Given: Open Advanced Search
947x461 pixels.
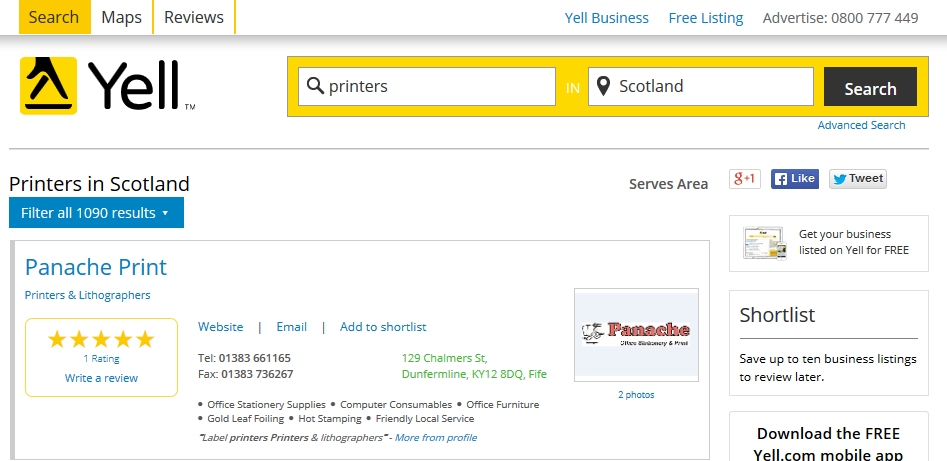Looking at the screenshot, I should point(861,125).
